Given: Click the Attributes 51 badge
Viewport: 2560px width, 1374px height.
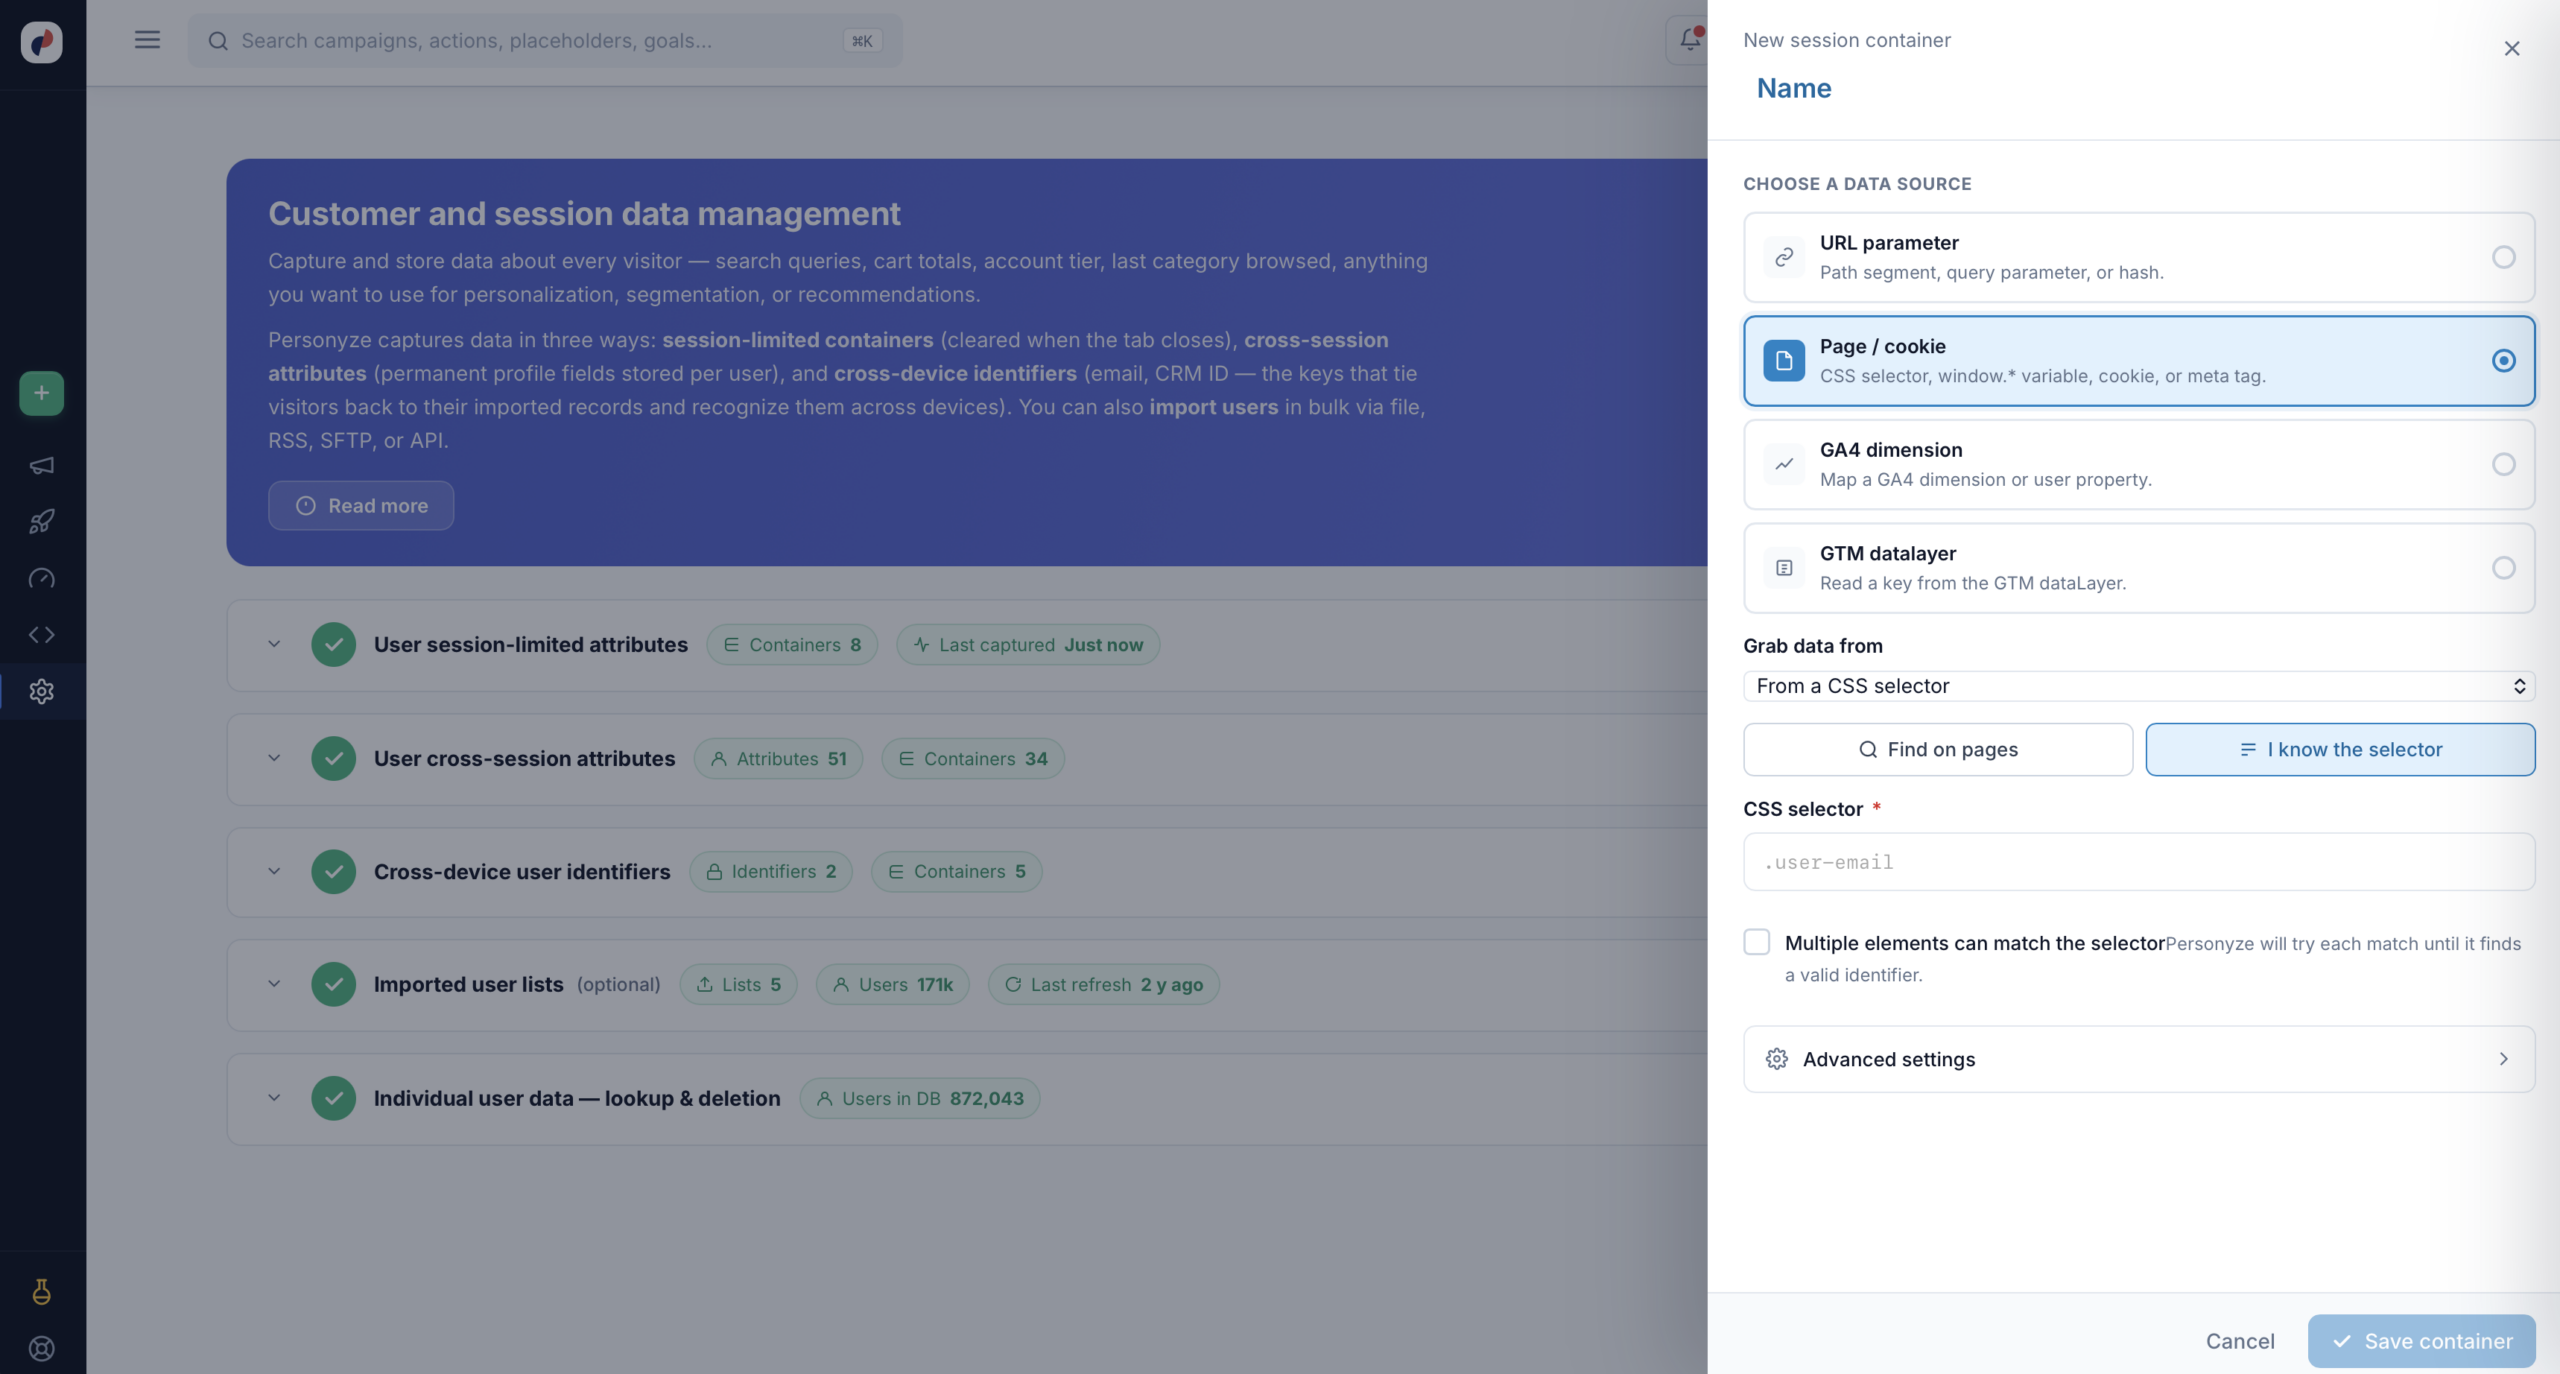Looking at the screenshot, I should 778,759.
